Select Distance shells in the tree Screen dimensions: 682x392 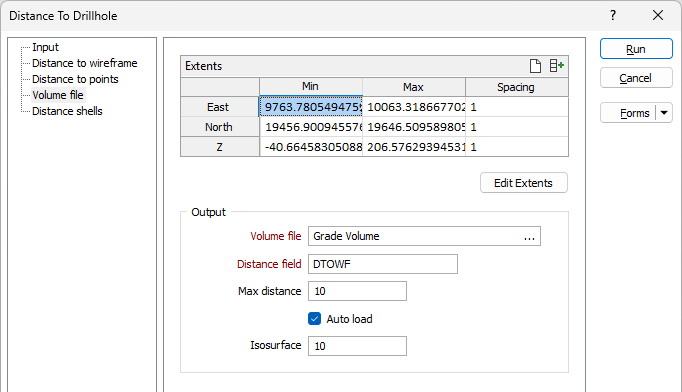click(67, 111)
